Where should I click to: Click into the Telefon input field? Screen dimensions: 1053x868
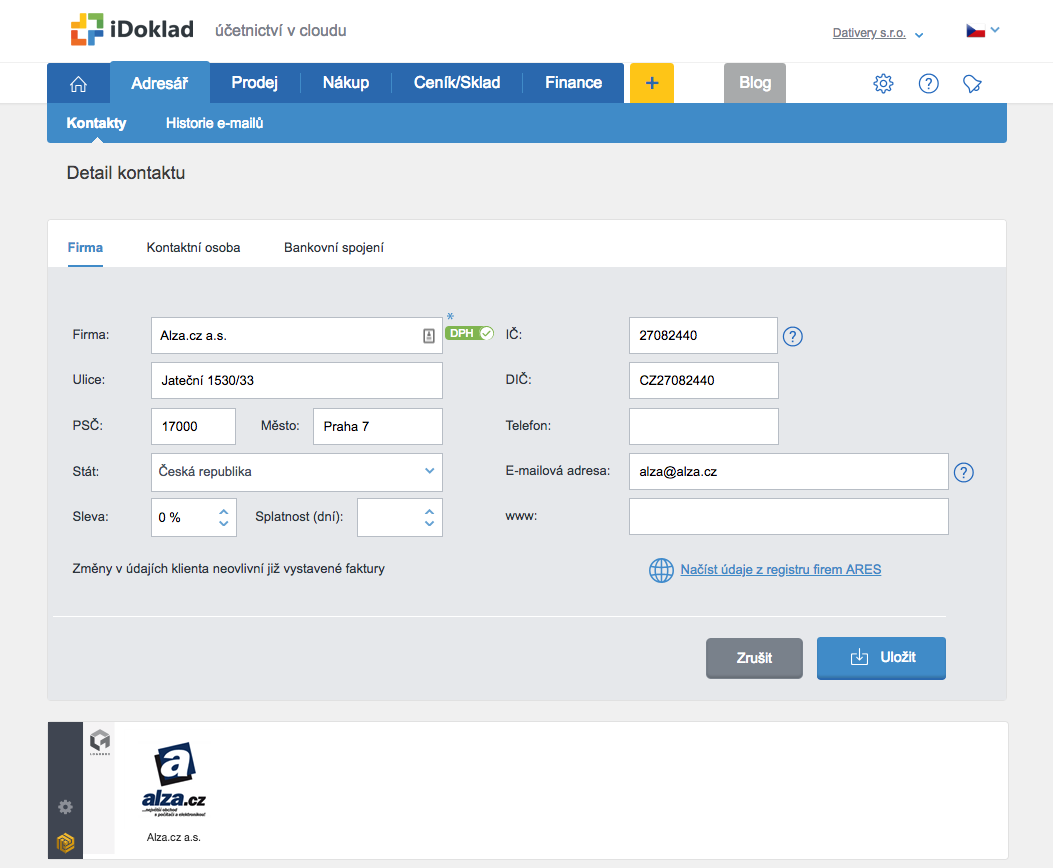click(x=703, y=426)
